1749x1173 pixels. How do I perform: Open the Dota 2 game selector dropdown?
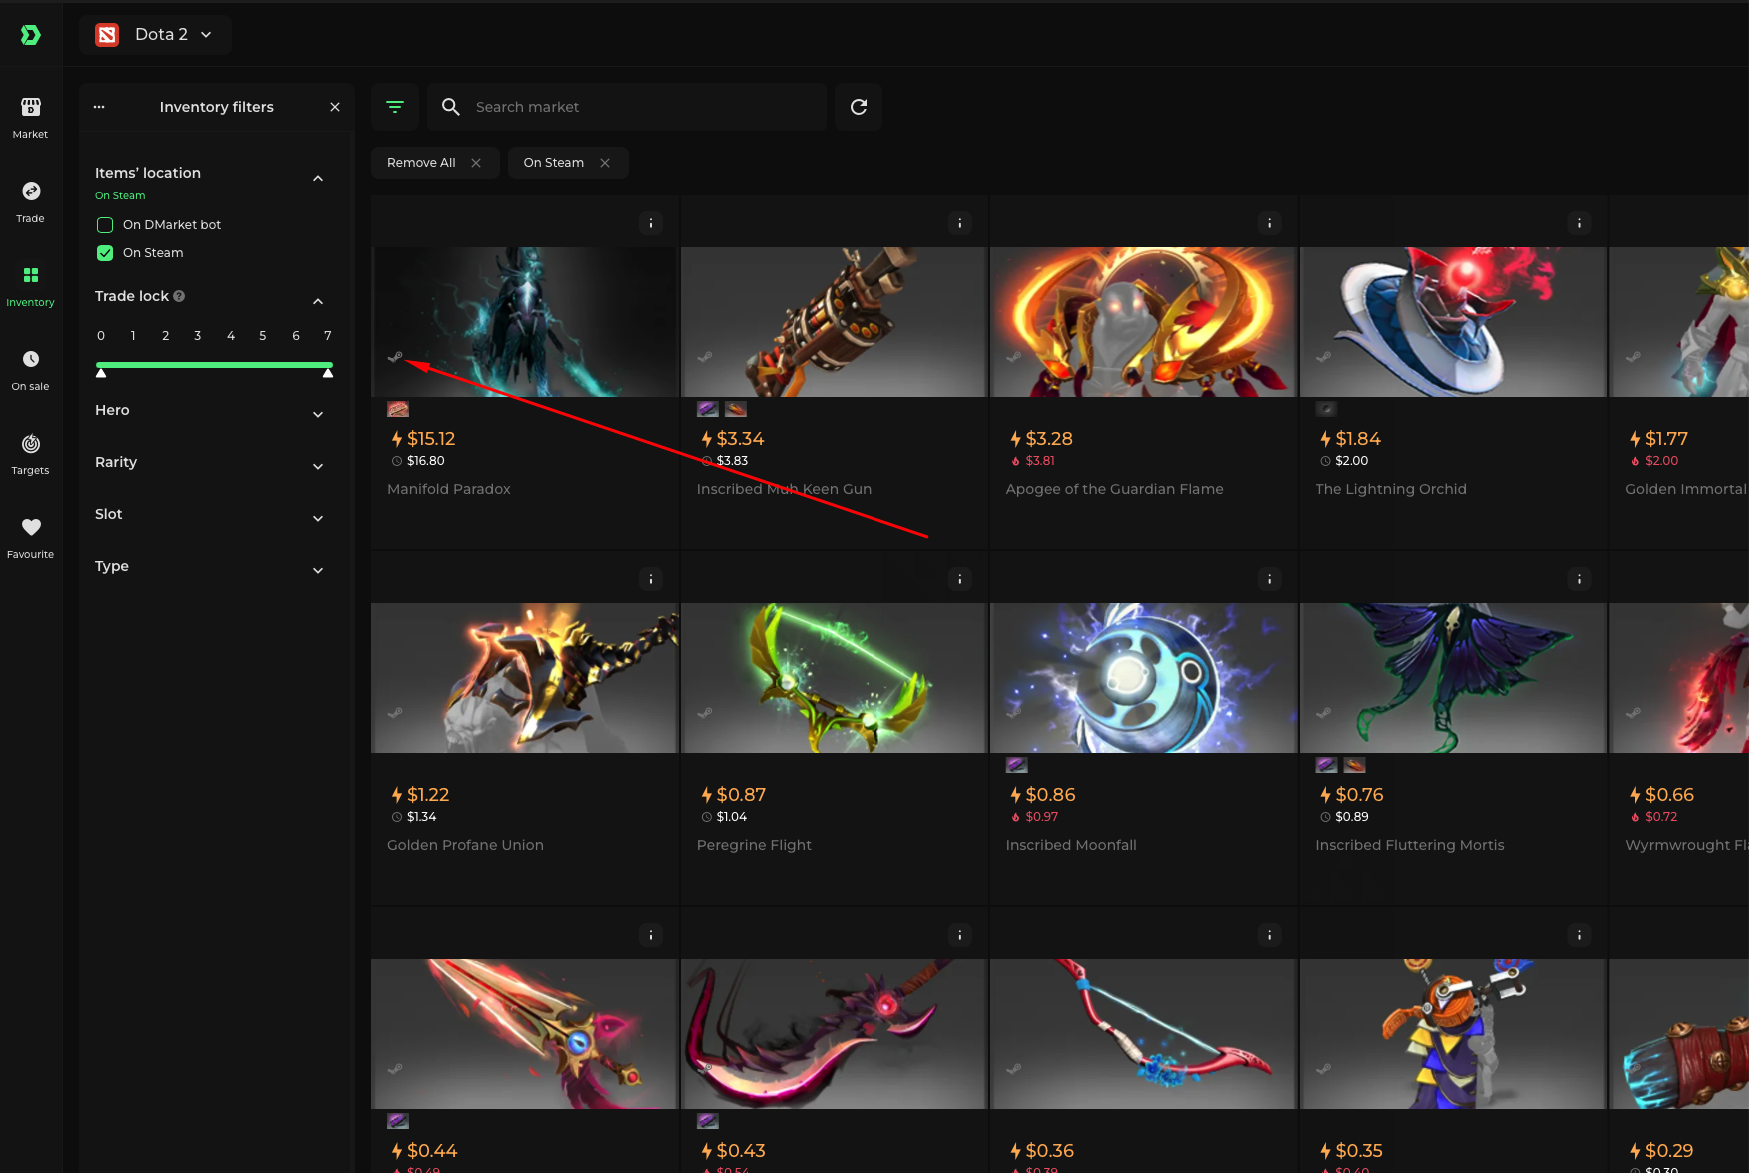click(156, 35)
